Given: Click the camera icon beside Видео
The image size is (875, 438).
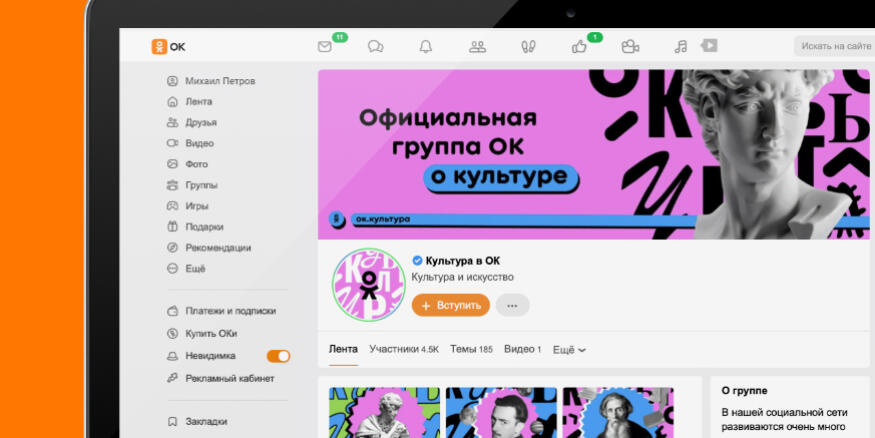Looking at the screenshot, I should [172, 143].
